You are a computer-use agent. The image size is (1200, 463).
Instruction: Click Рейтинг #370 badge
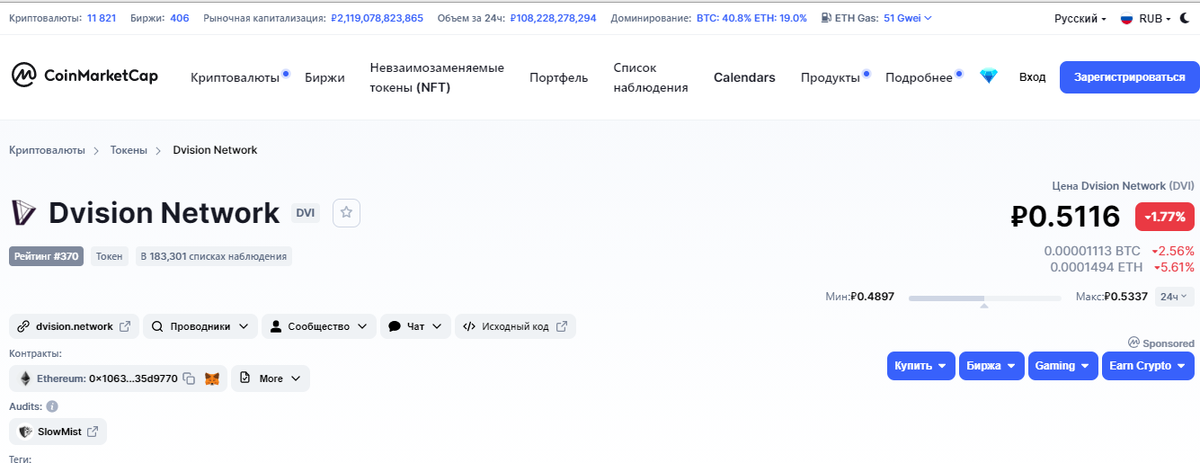click(46, 256)
